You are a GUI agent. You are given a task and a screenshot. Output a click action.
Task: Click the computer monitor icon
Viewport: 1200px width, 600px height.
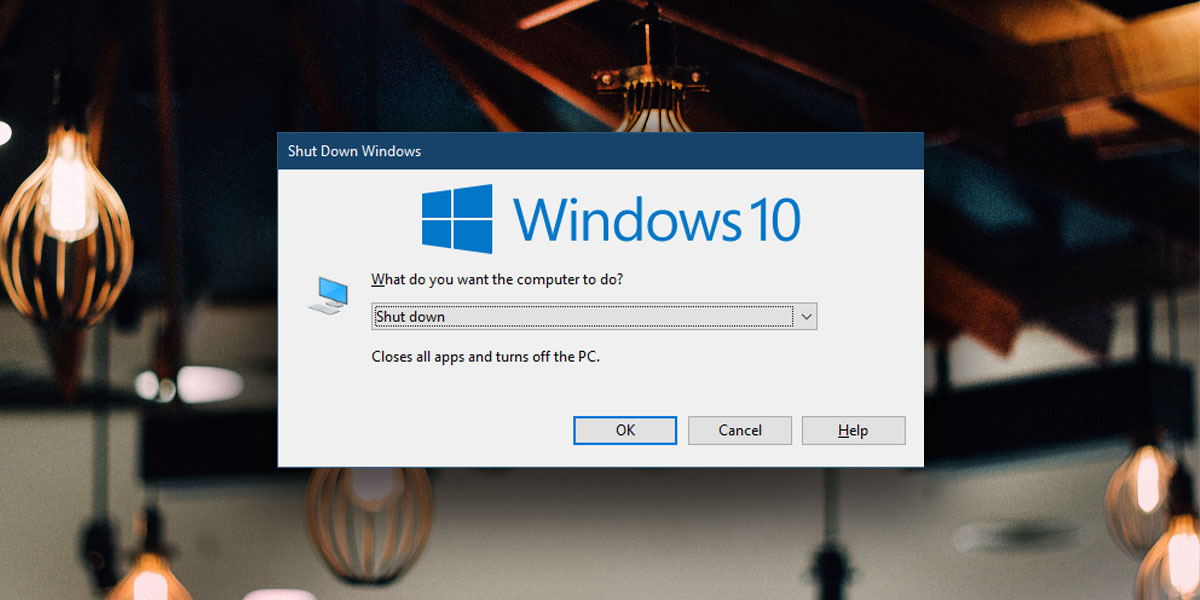click(x=329, y=295)
